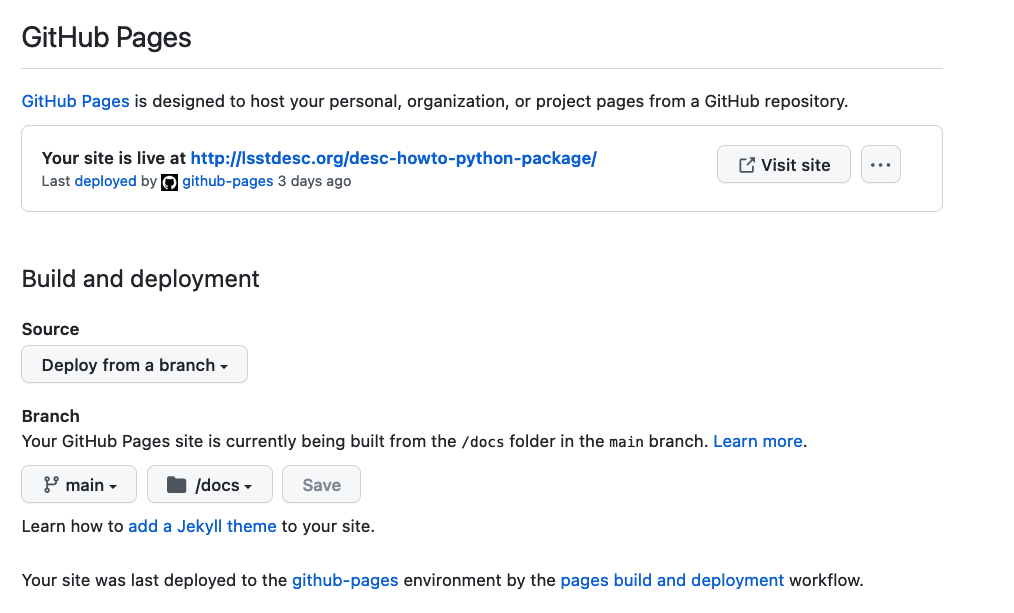Click the GitHub Pages page heading
Image resolution: width=1014 pixels, height=613 pixels.
tap(107, 38)
